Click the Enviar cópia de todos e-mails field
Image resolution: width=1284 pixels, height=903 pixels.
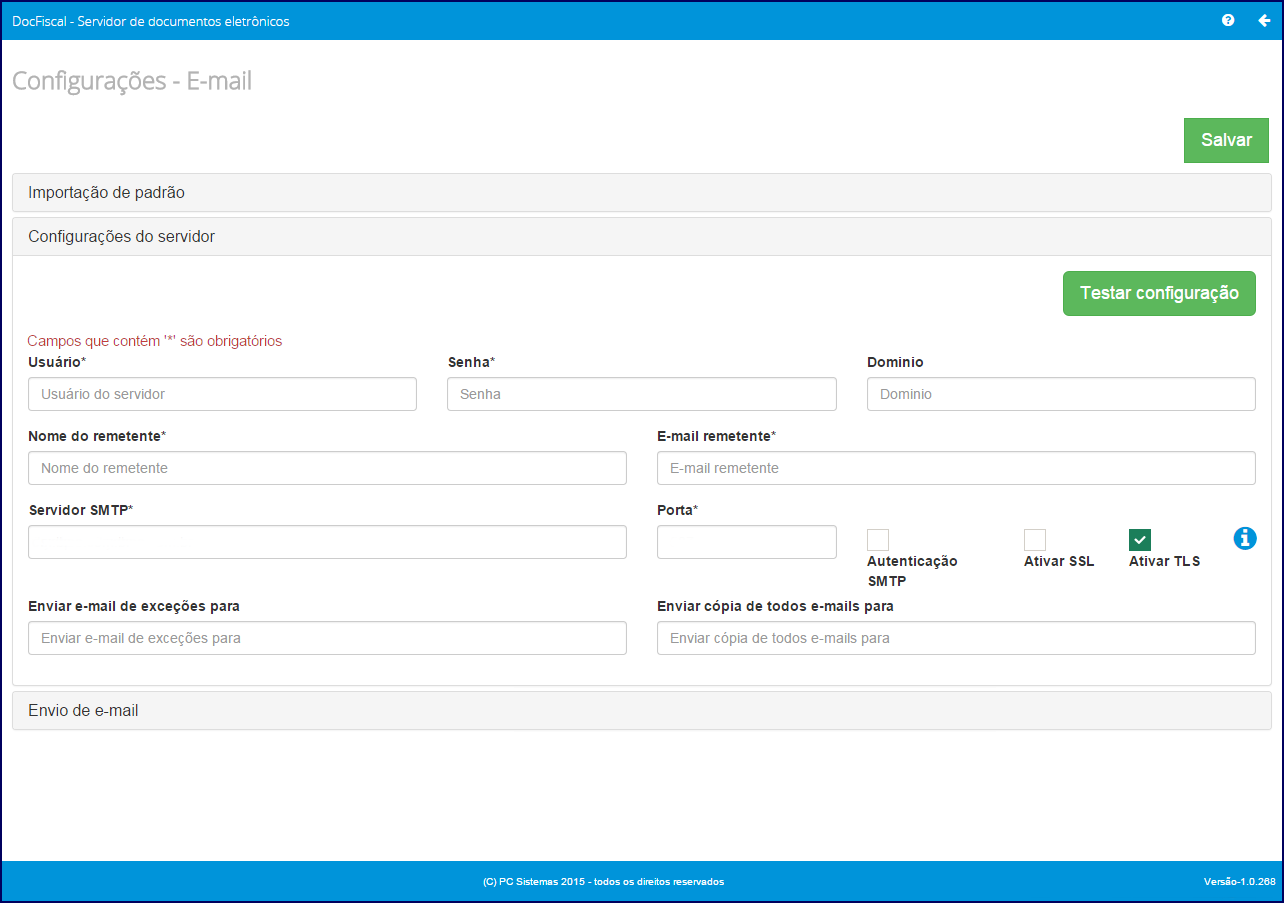[956, 638]
